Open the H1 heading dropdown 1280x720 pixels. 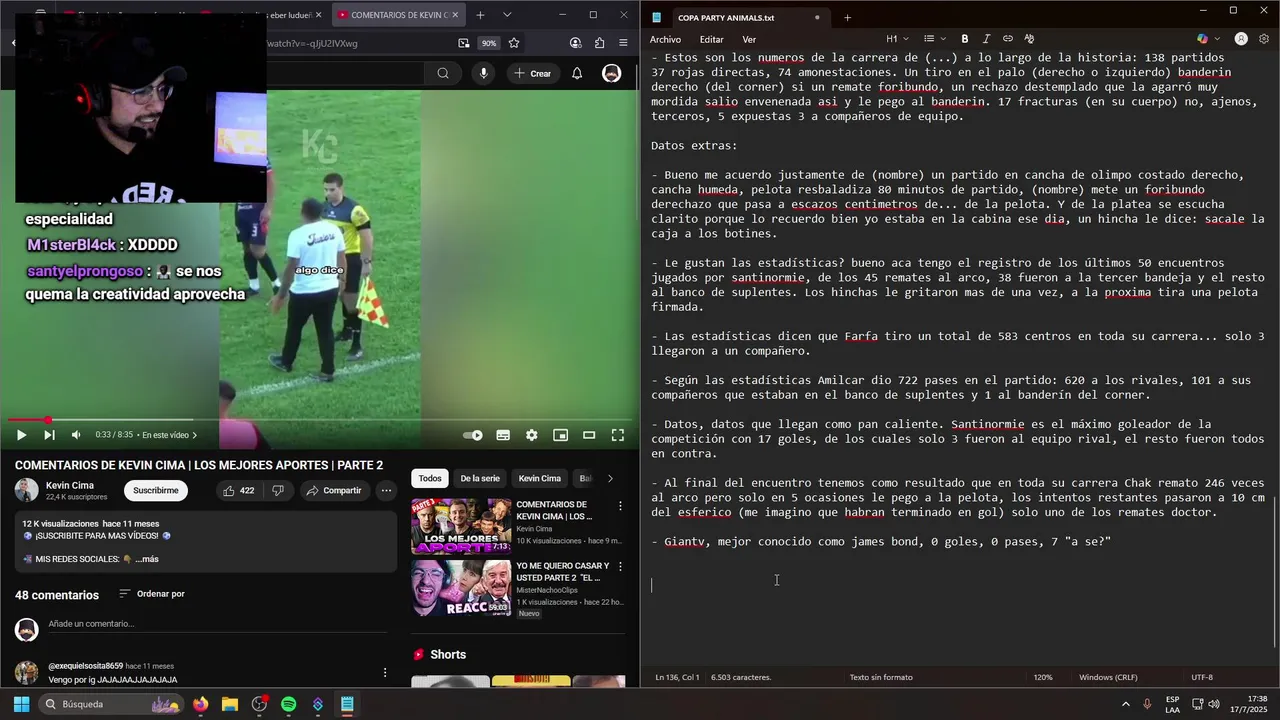tap(897, 39)
